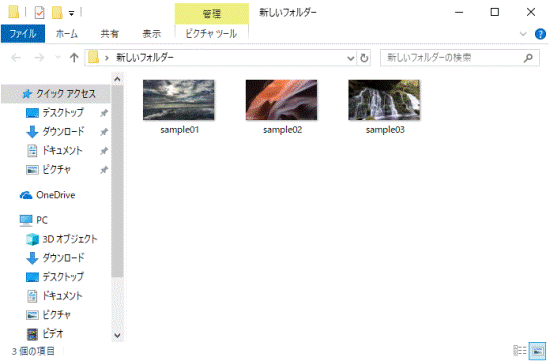Click 新しいフォルダー in the address bar
The width and height of the screenshot is (550, 361).
click(145, 57)
